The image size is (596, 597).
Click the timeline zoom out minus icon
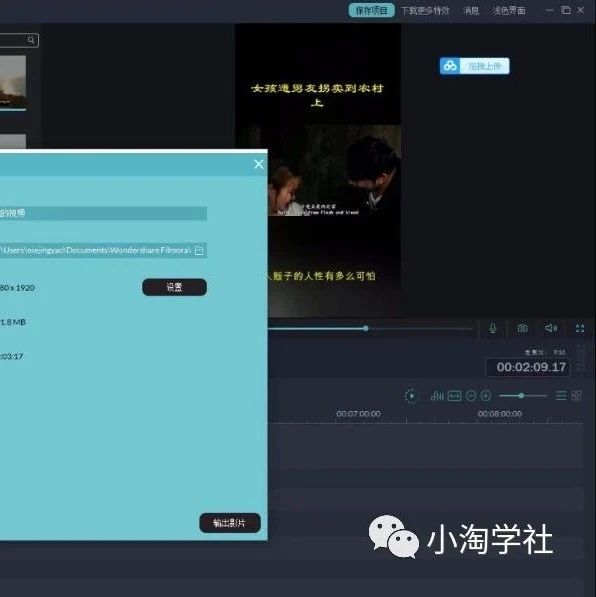471,396
